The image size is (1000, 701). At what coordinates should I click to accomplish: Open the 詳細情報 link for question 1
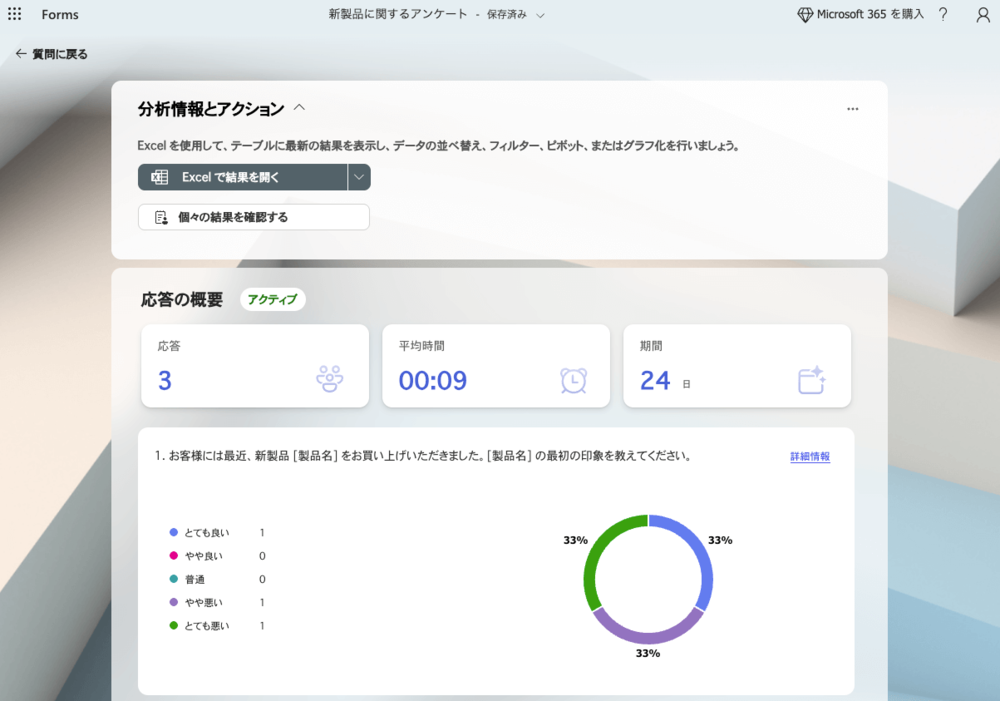(x=810, y=457)
